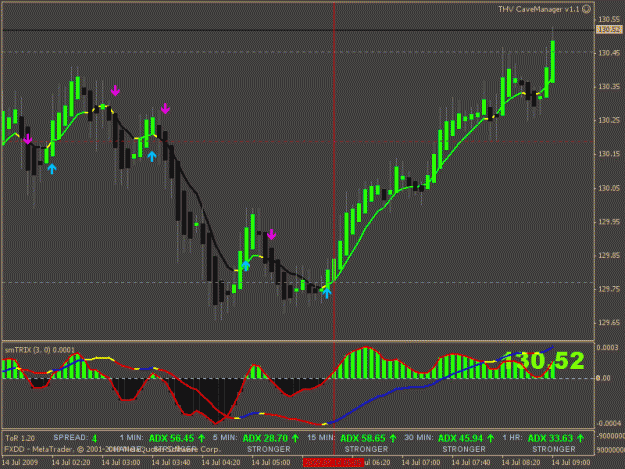The height and width of the screenshot is (469, 625).
Task: Click the 130.35 price axis label
Action: click(x=609, y=86)
